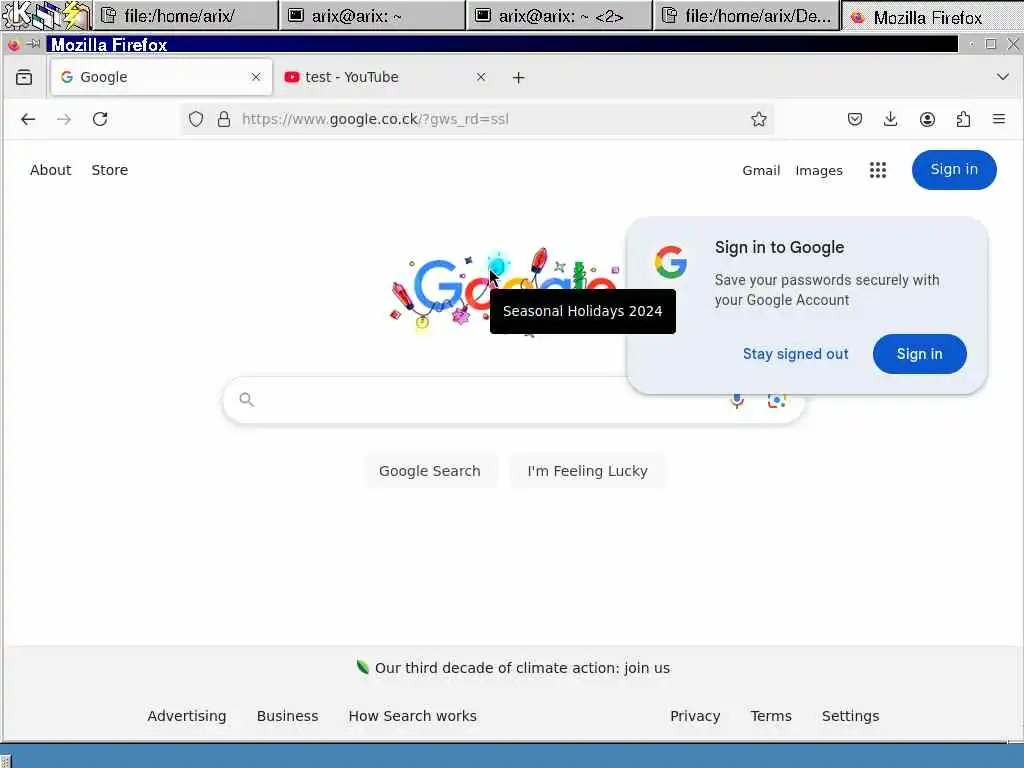Click the Sign in button in the Google header
The image size is (1024, 768).
954,170
